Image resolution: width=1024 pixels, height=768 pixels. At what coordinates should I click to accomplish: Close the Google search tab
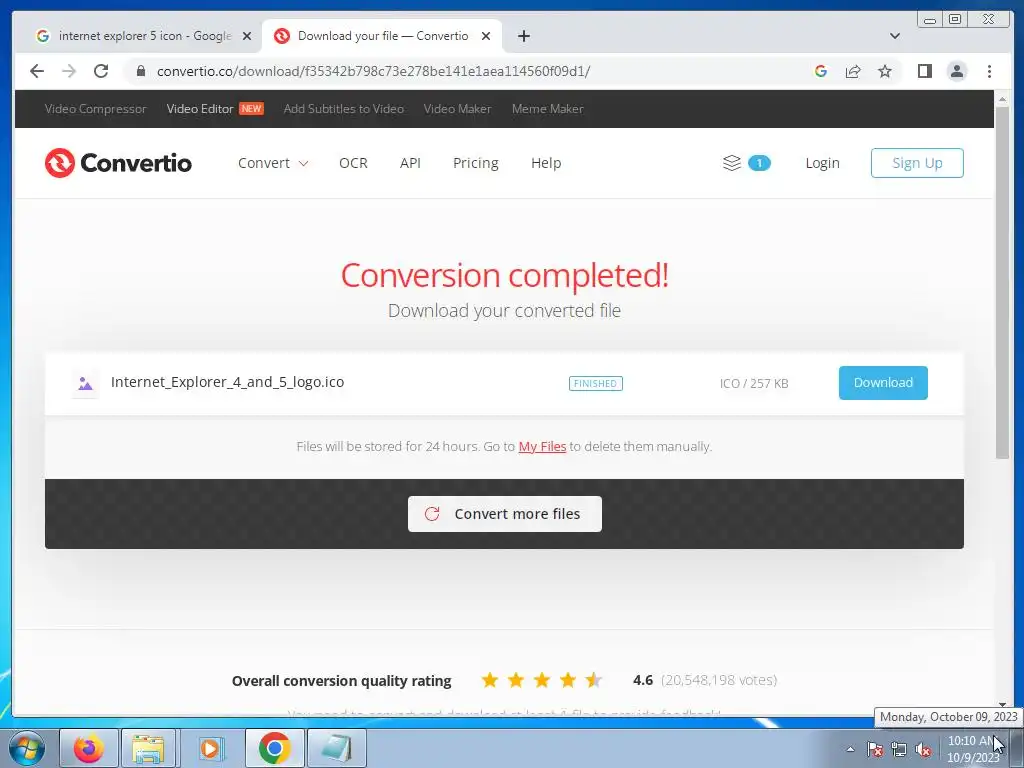247,36
